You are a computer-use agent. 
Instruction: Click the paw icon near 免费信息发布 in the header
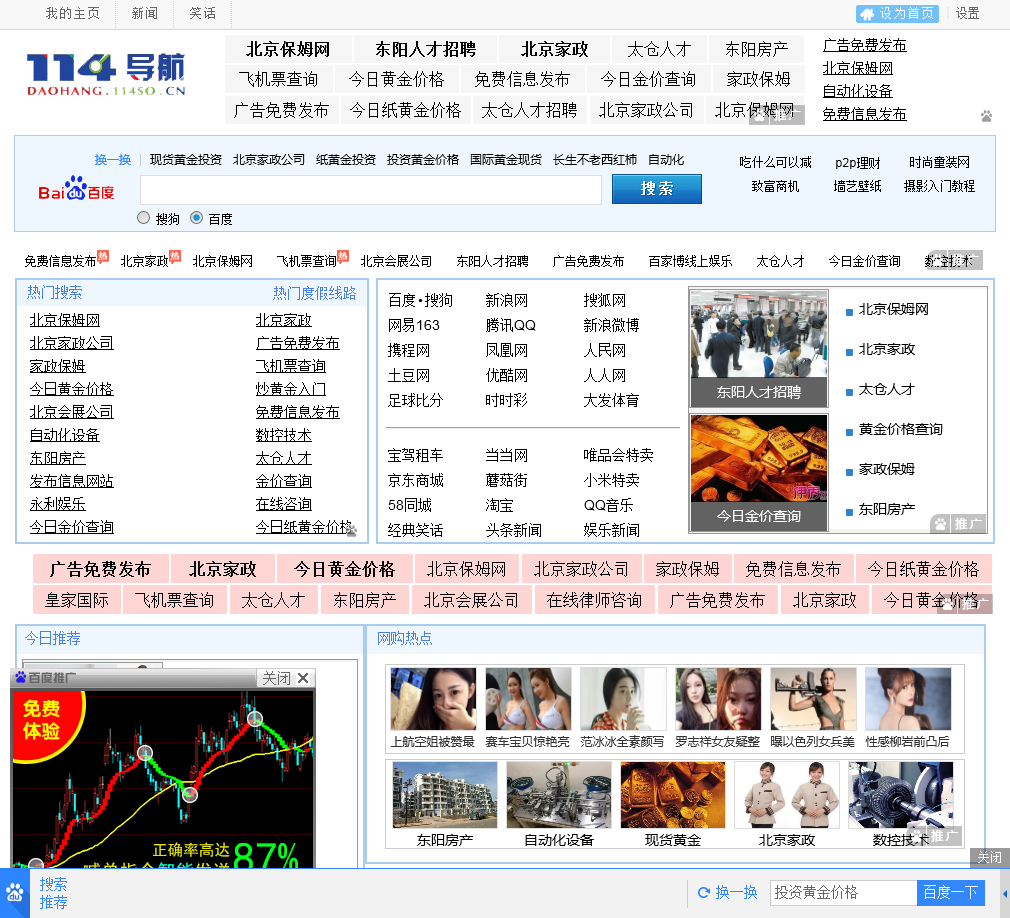(986, 117)
